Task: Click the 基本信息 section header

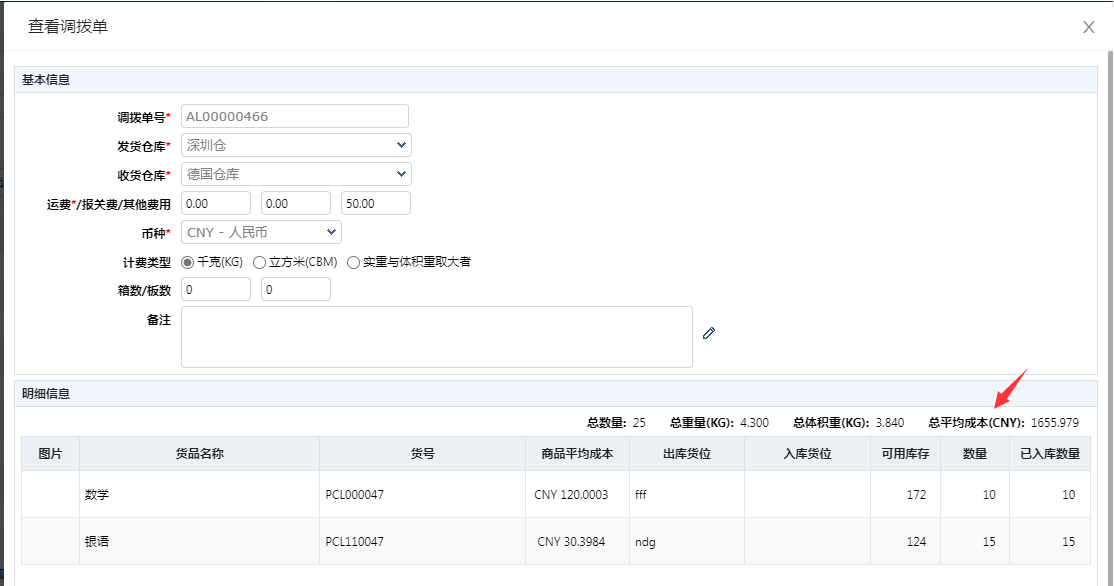Action: point(556,80)
